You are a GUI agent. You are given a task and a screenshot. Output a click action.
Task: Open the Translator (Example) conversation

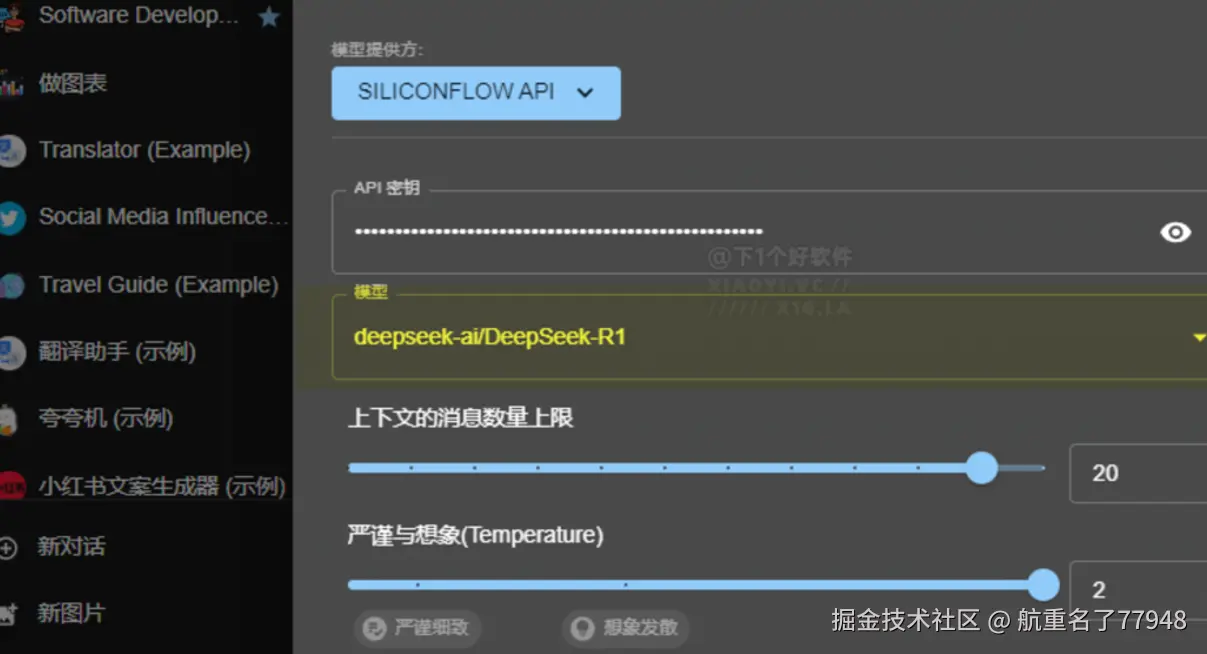click(146, 151)
